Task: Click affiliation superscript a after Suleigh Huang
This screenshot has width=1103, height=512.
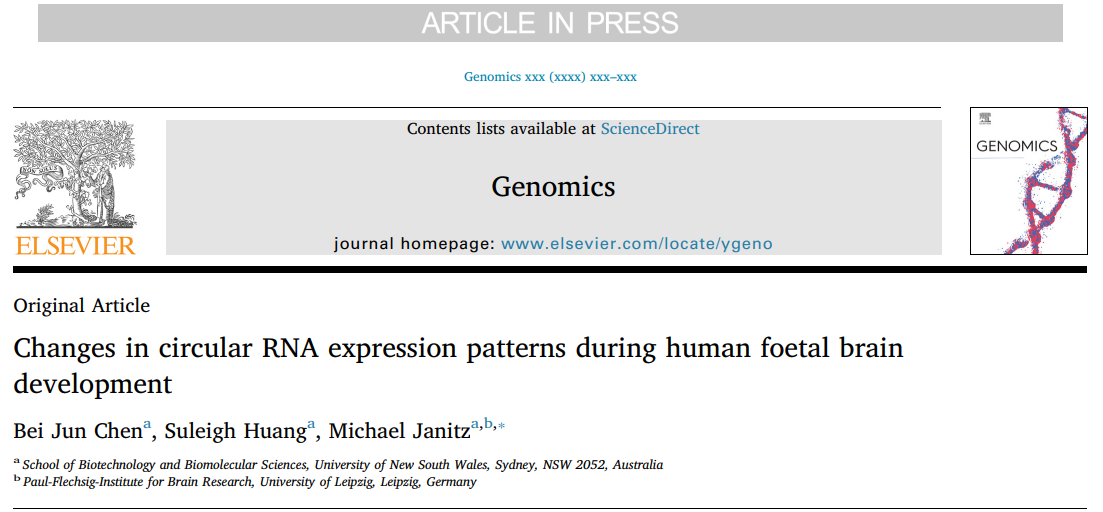Action: tap(312, 424)
